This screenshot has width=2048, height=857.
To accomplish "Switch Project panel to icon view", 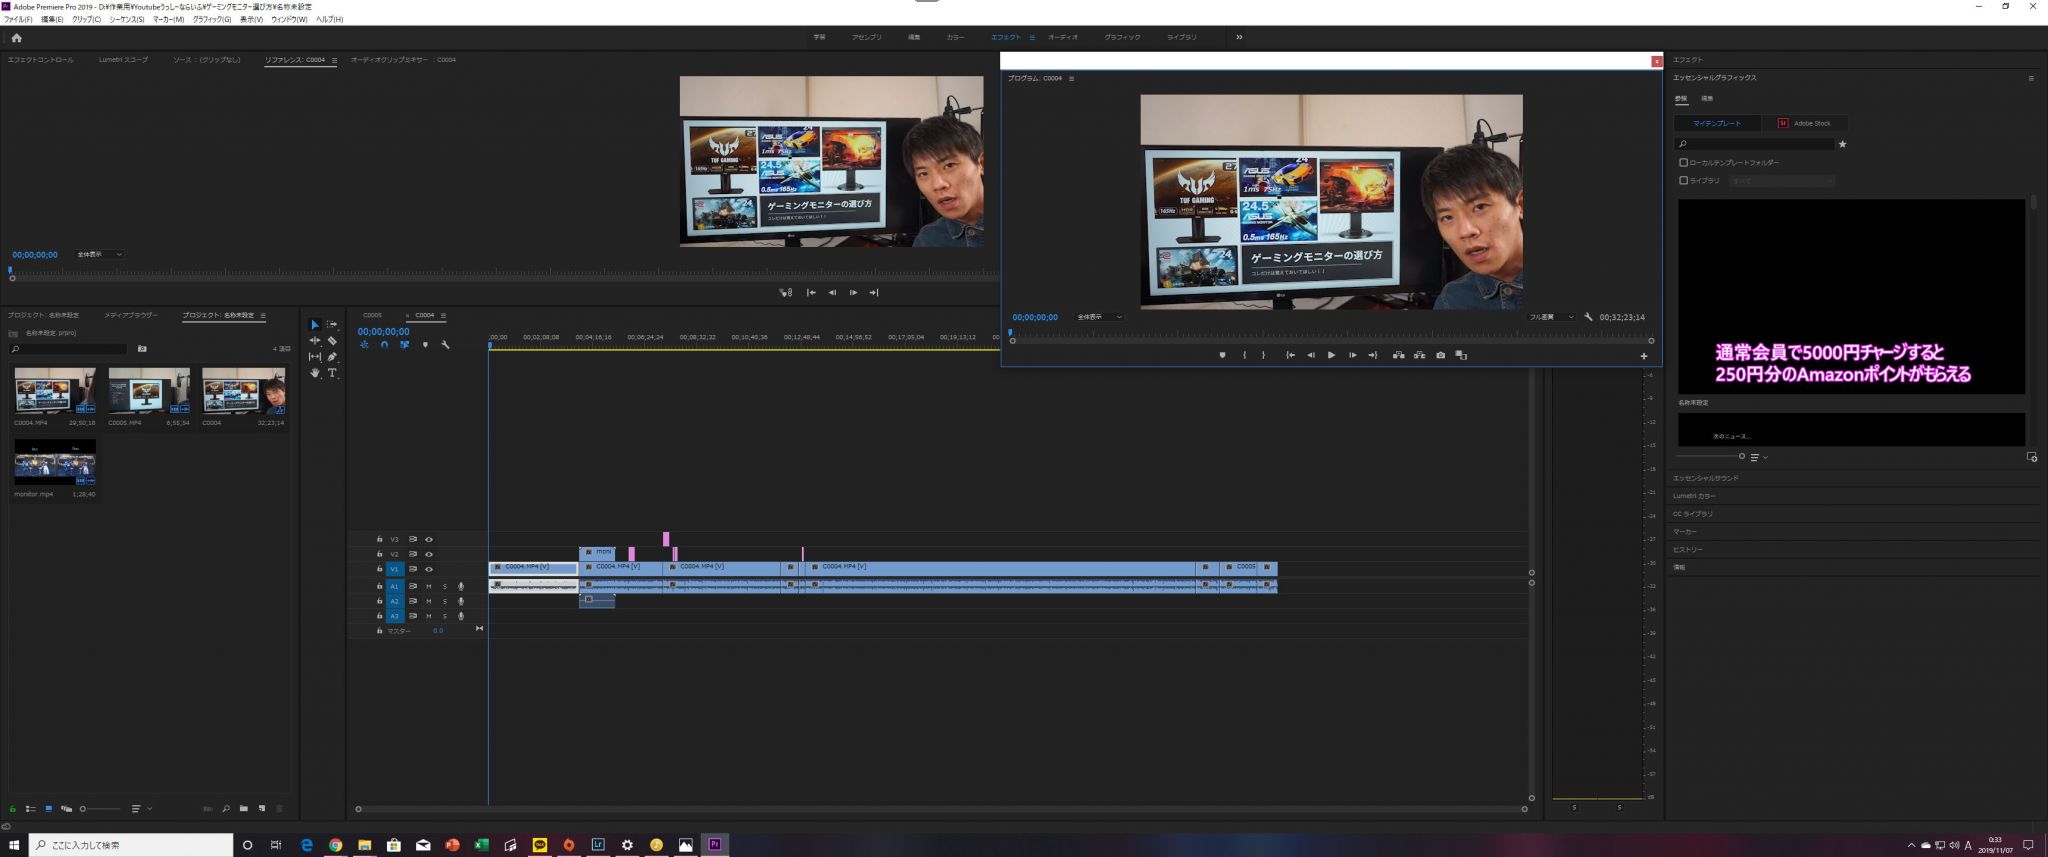I will 48,808.
